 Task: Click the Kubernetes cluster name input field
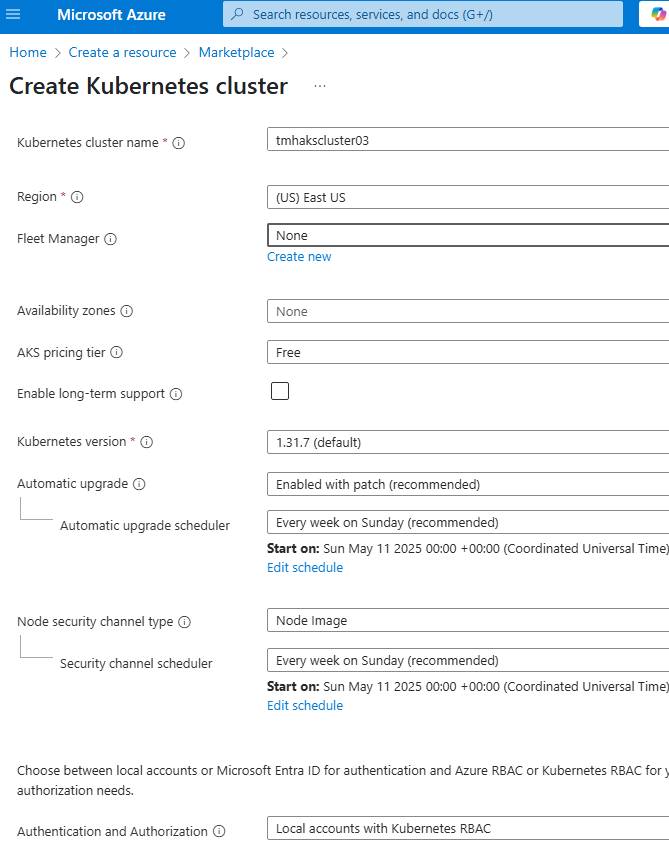coord(467,141)
